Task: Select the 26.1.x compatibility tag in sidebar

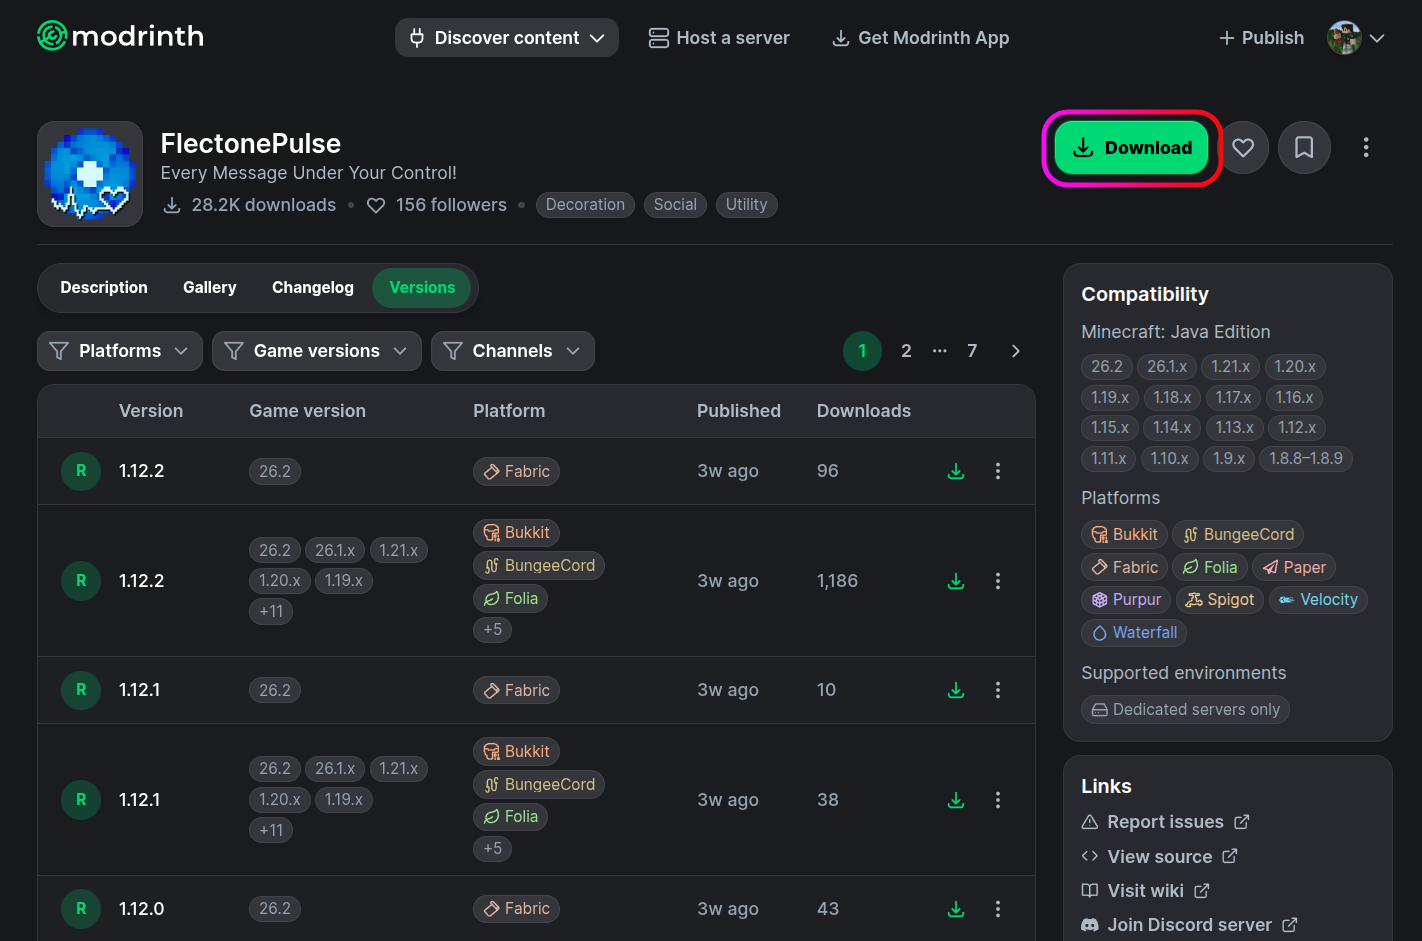Action: pos(1167,367)
